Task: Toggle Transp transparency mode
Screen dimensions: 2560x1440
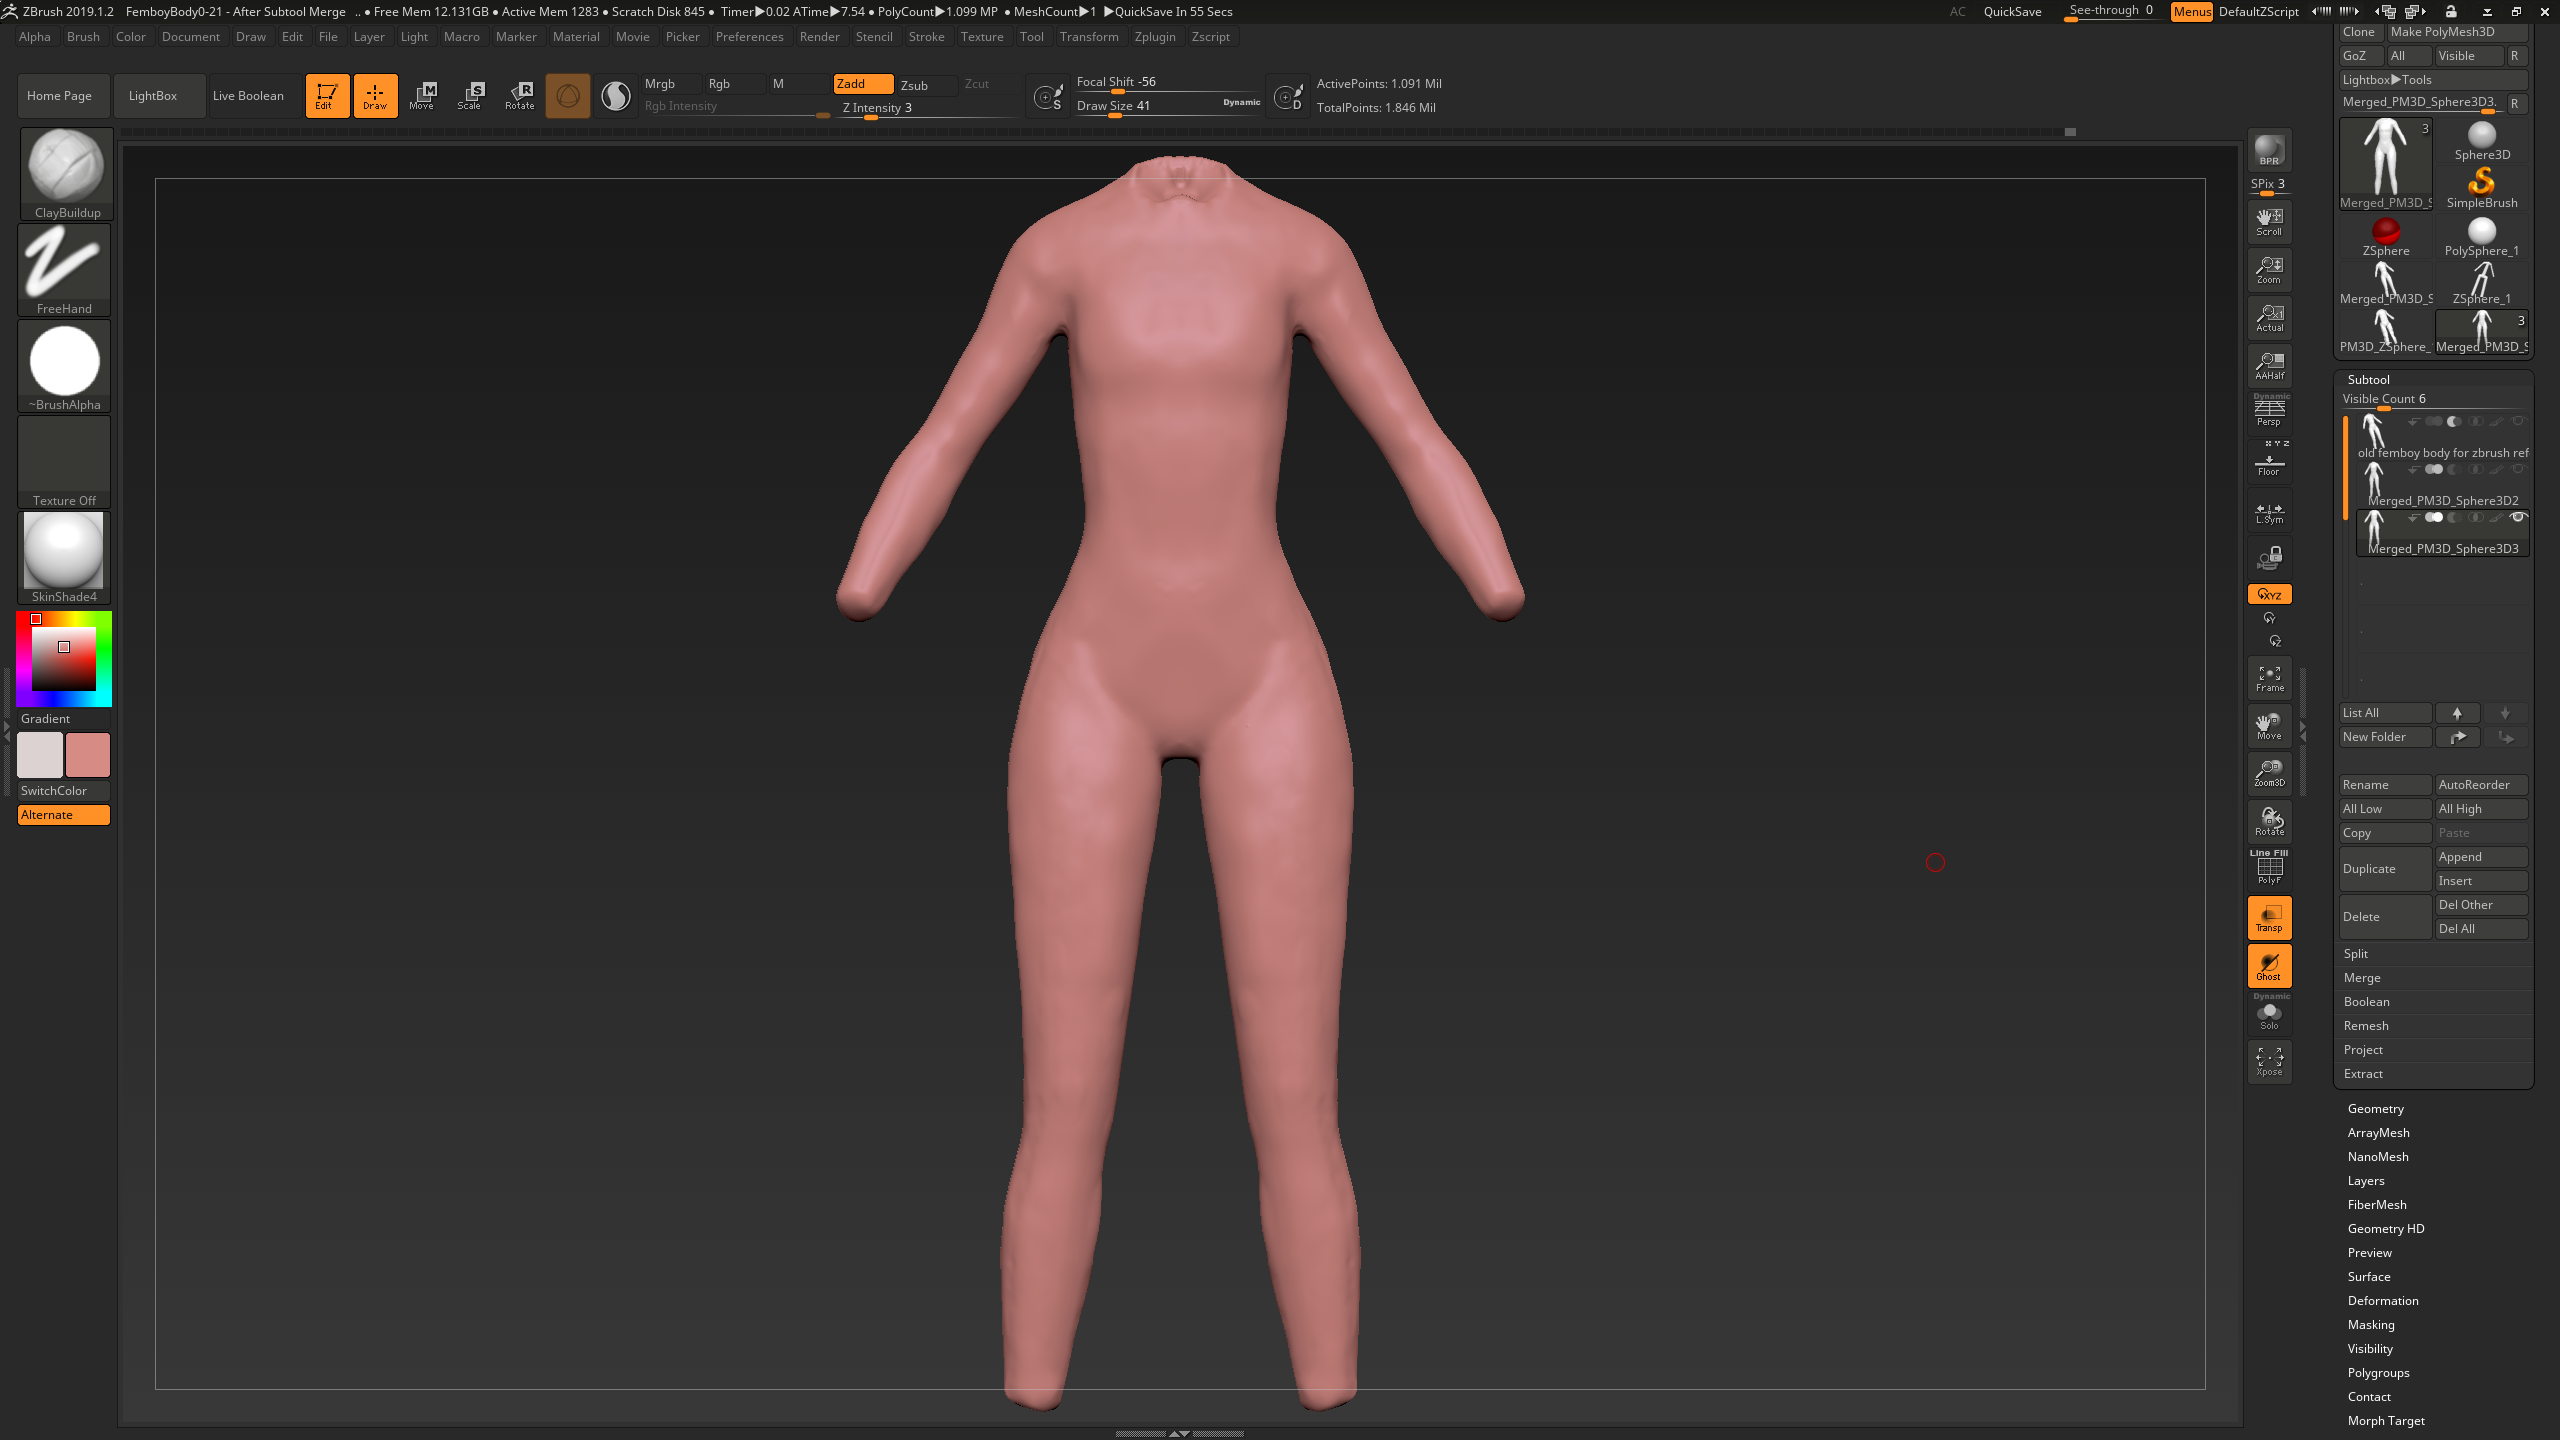Action: pyautogui.click(x=2269, y=917)
